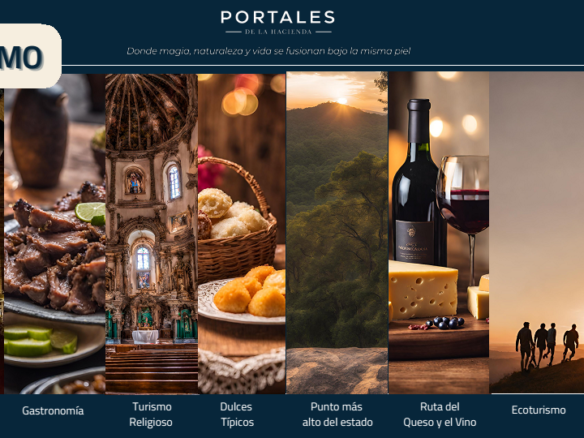Click the setting sun over the hills

(342, 101)
